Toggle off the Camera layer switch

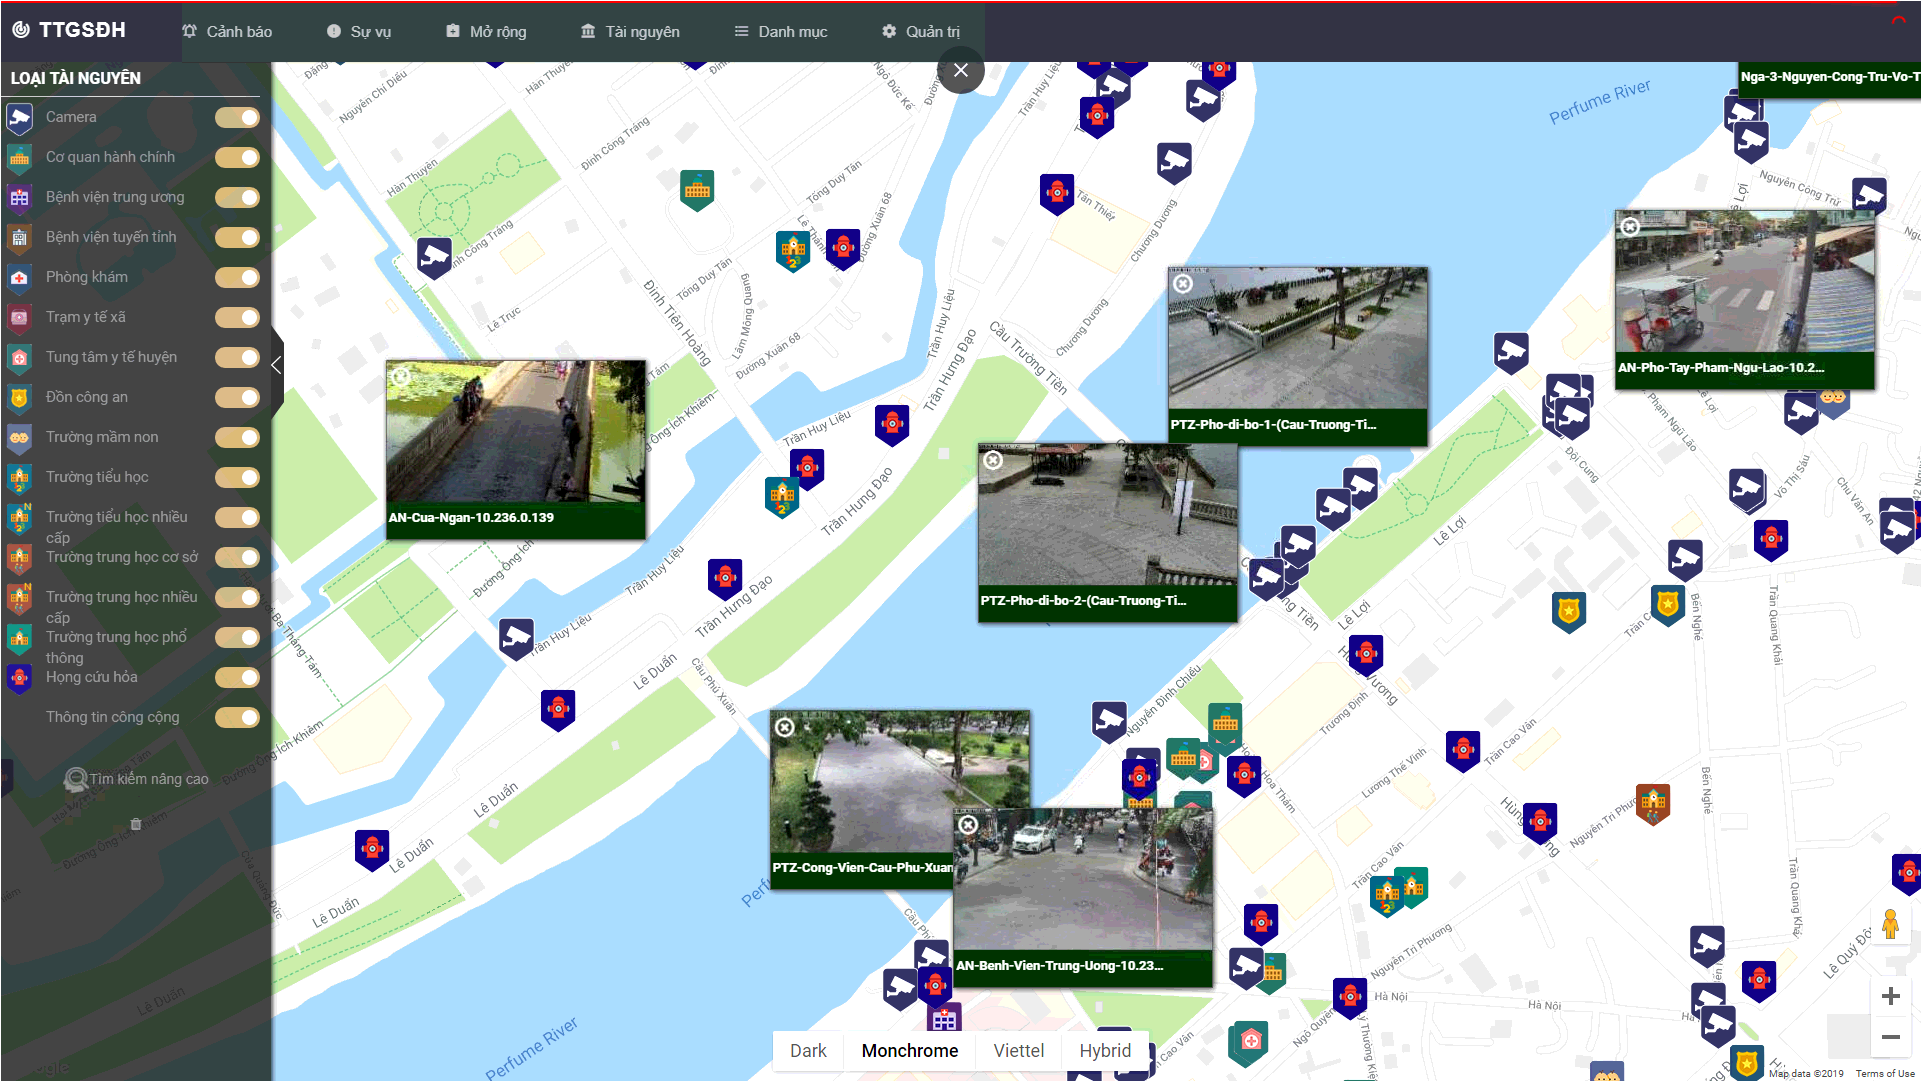coord(238,118)
